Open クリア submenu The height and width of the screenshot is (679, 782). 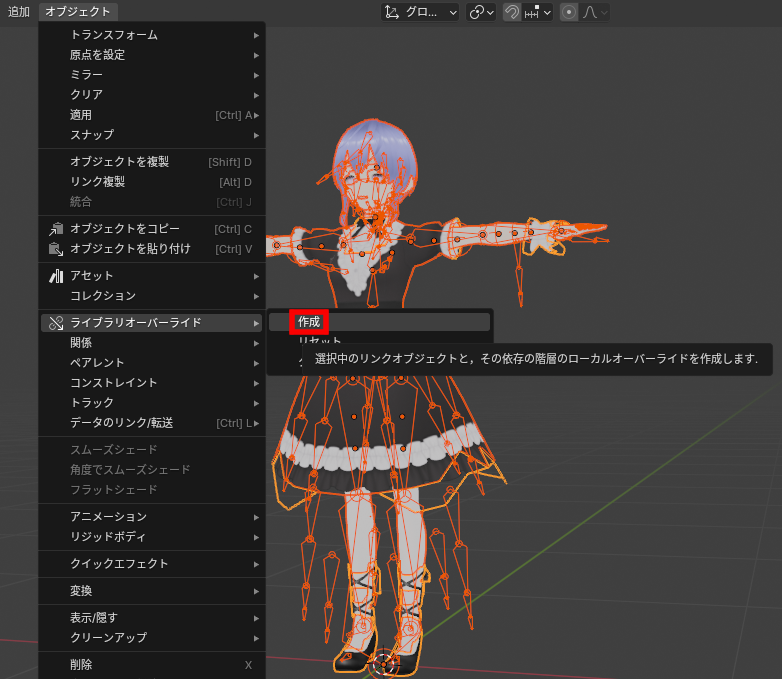(x=152, y=95)
